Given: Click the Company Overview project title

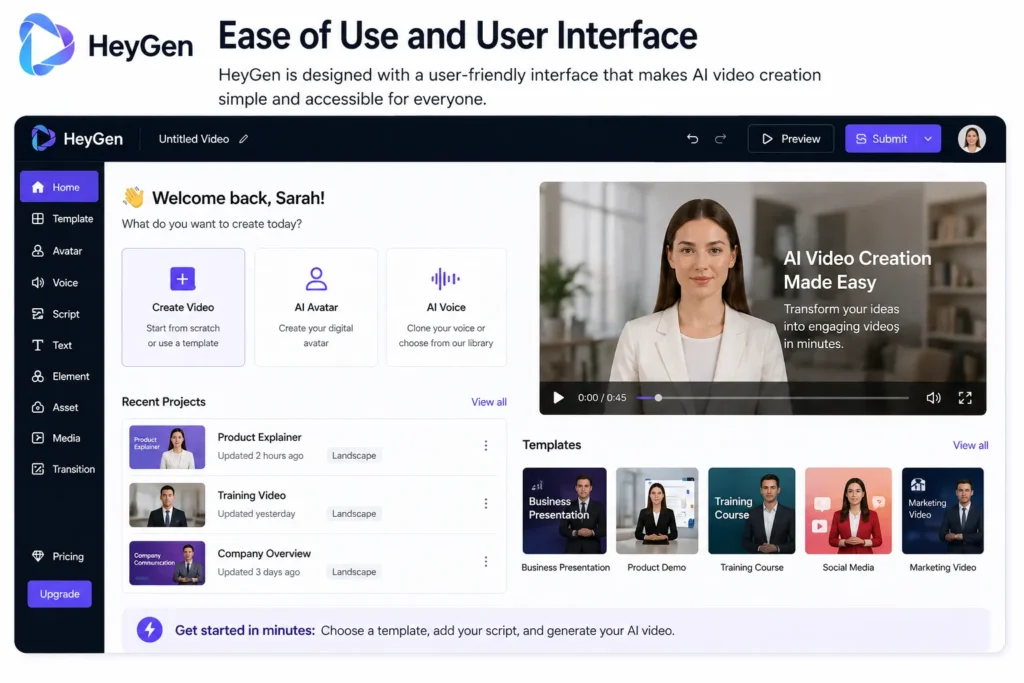Looking at the screenshot, I should (264, 554).
